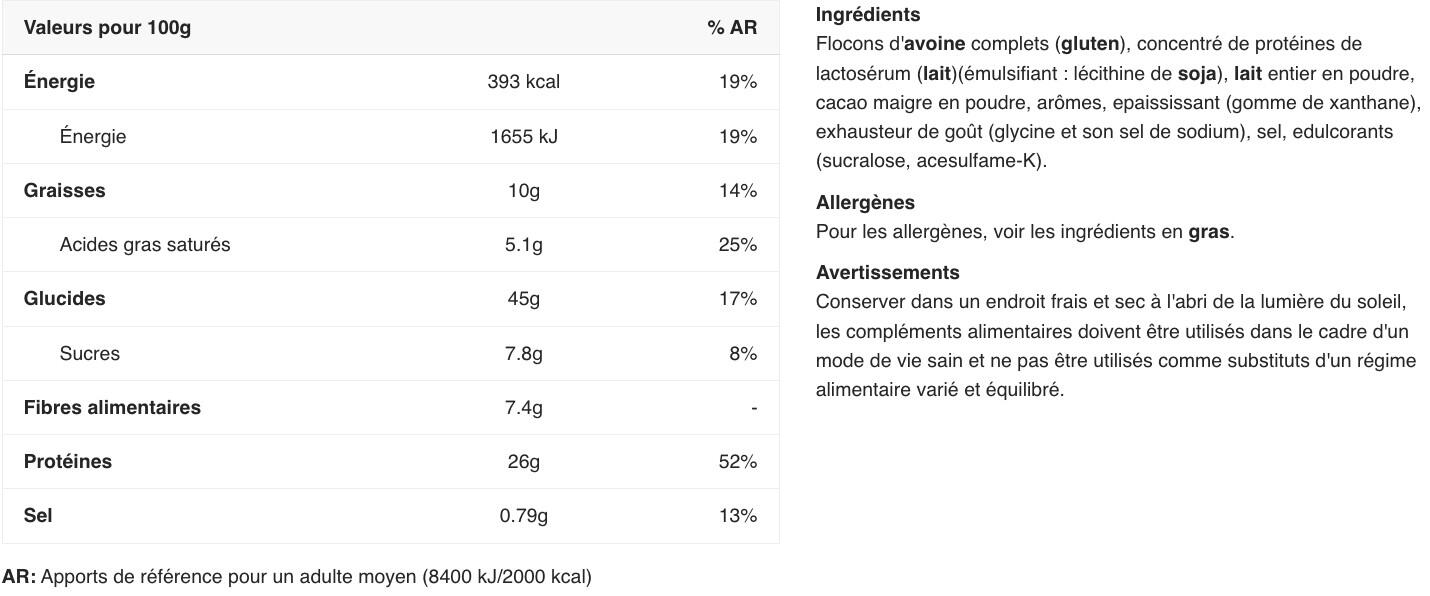Click the Valeurs pour 100g header
1430x596 pixels.
point(107,27)
